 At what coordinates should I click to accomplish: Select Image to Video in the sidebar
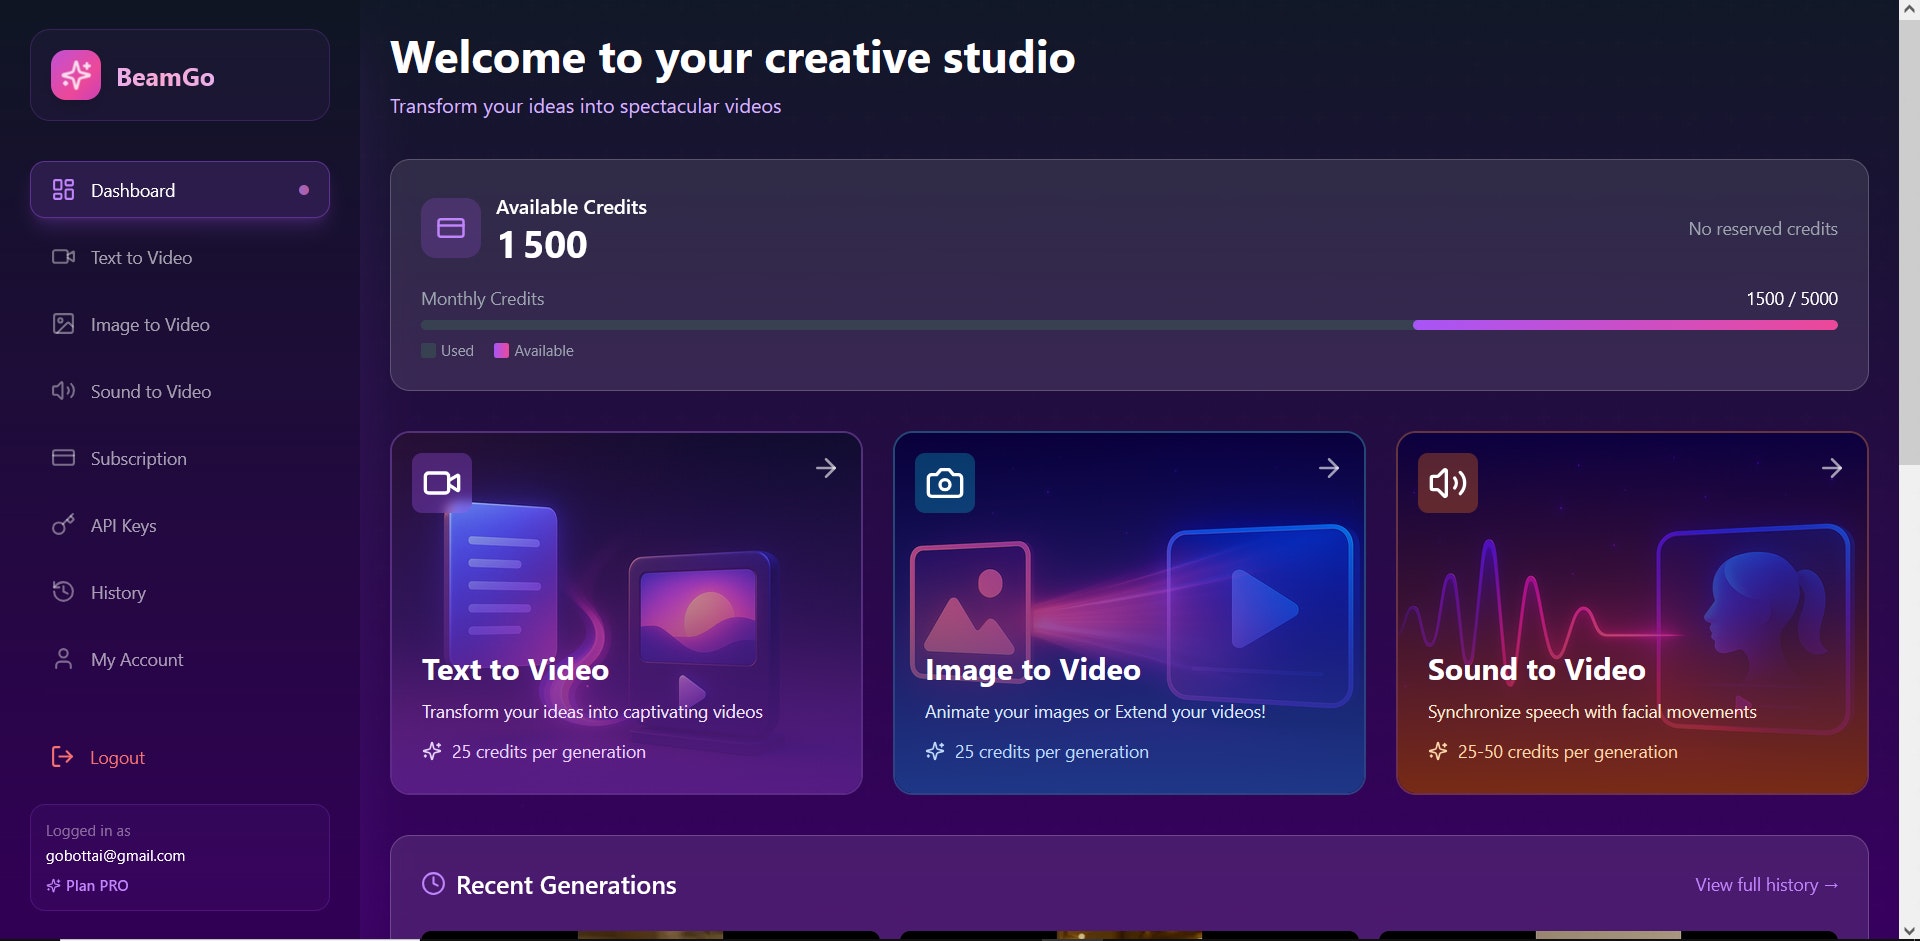click(x=149, y=324)
